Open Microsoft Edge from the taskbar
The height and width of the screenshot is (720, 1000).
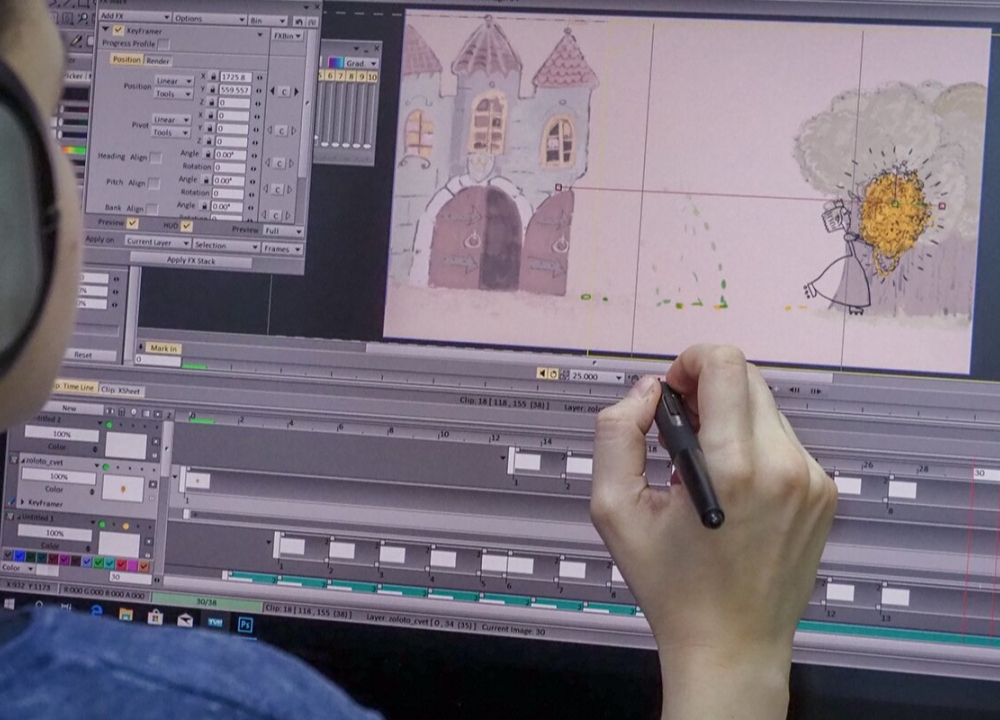[x=97, y=610]
